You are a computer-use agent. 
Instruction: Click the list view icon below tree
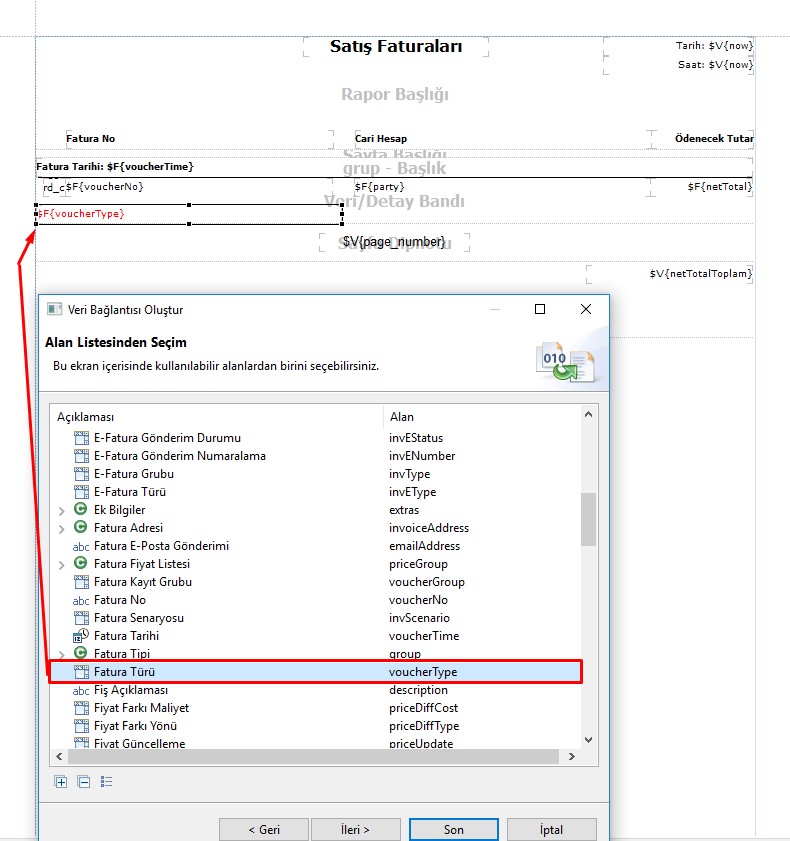106,782
